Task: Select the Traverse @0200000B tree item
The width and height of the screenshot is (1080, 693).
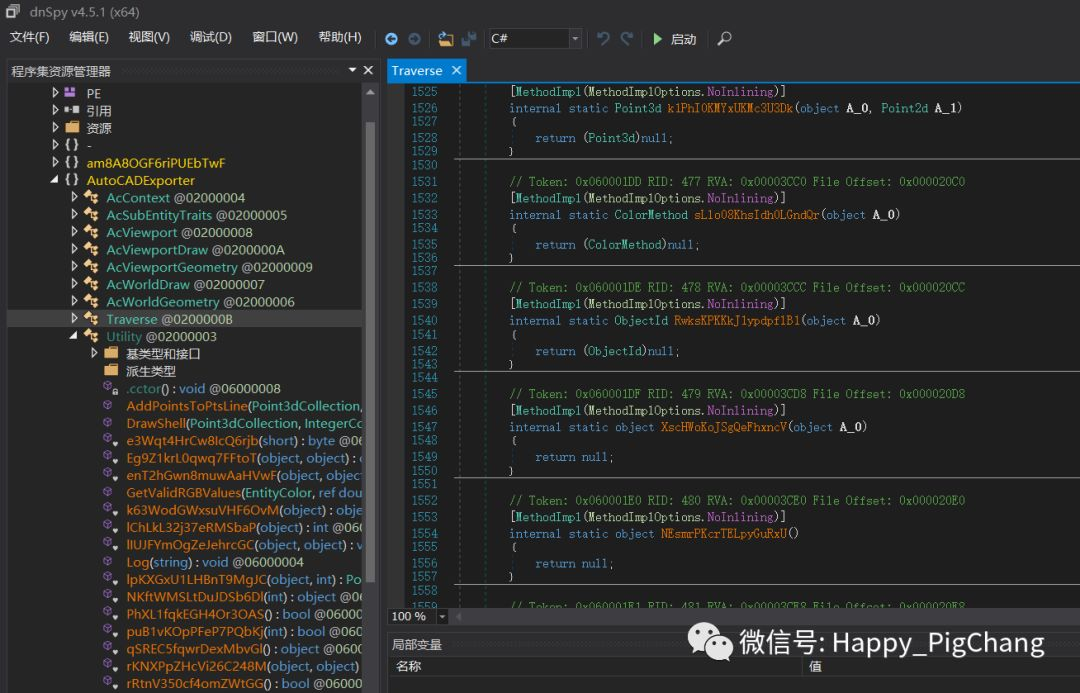Action: (169, 319)
